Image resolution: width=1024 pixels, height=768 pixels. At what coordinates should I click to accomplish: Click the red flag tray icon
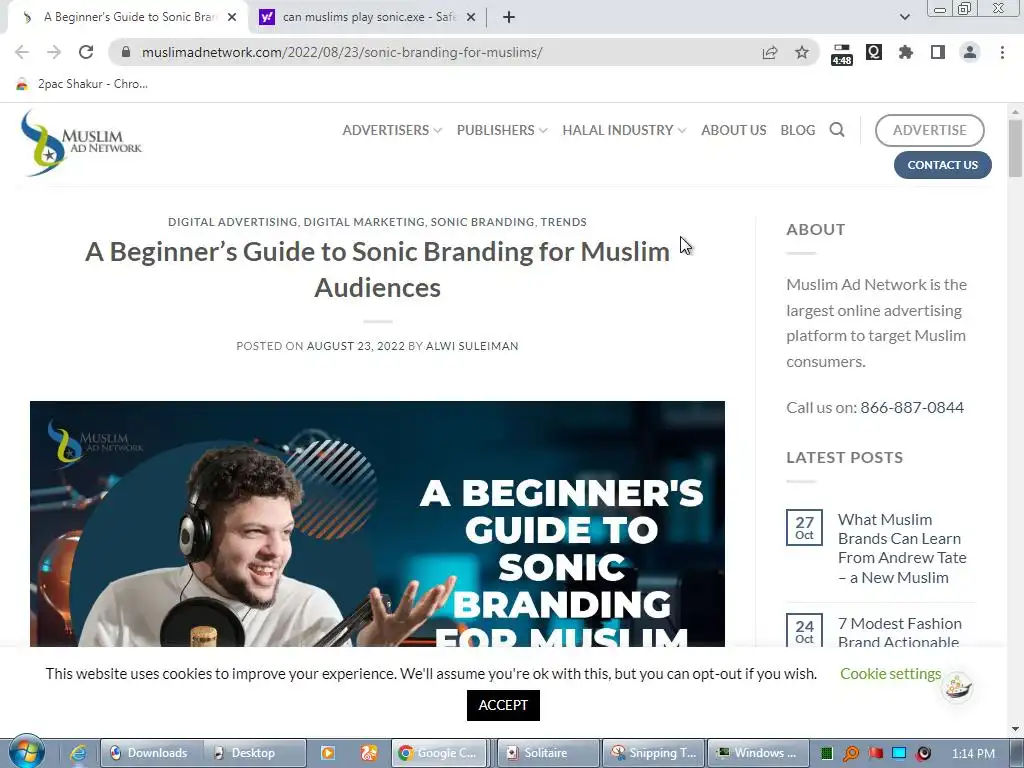875,754
